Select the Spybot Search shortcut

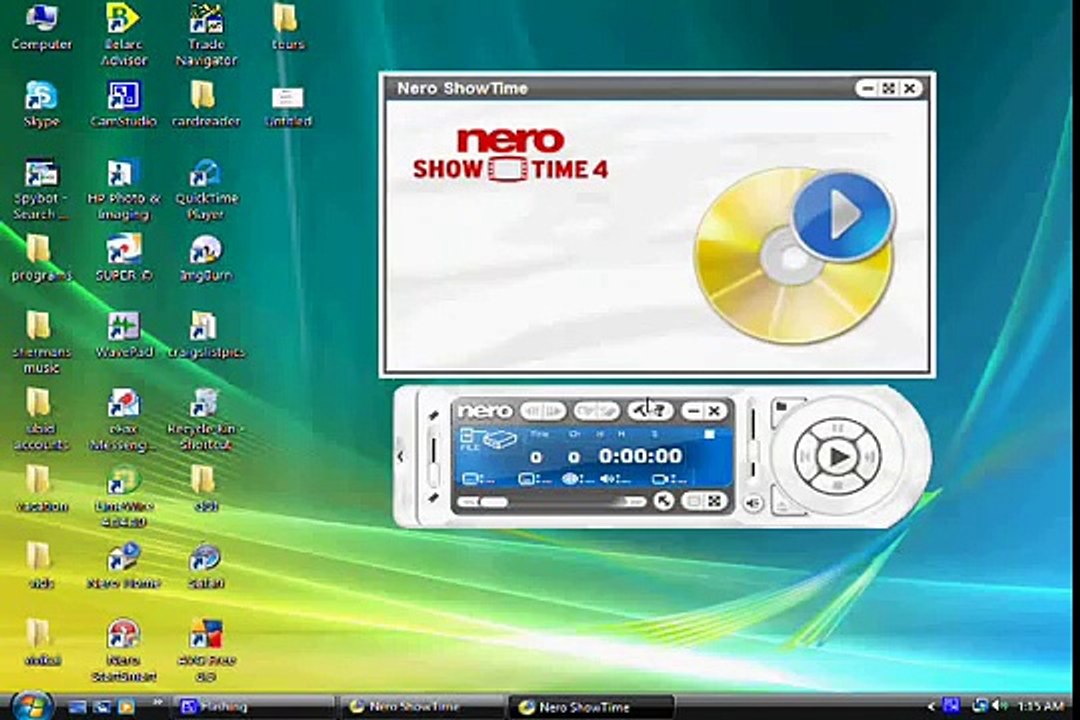[41, 189]
